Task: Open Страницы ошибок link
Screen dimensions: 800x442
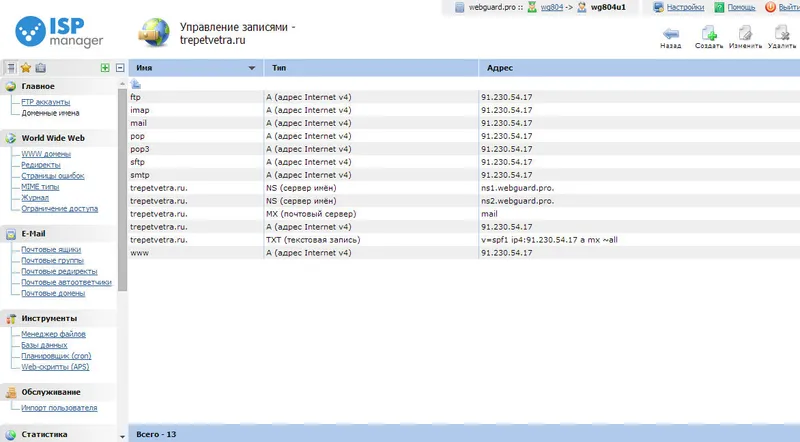Action: coord(53,176)
